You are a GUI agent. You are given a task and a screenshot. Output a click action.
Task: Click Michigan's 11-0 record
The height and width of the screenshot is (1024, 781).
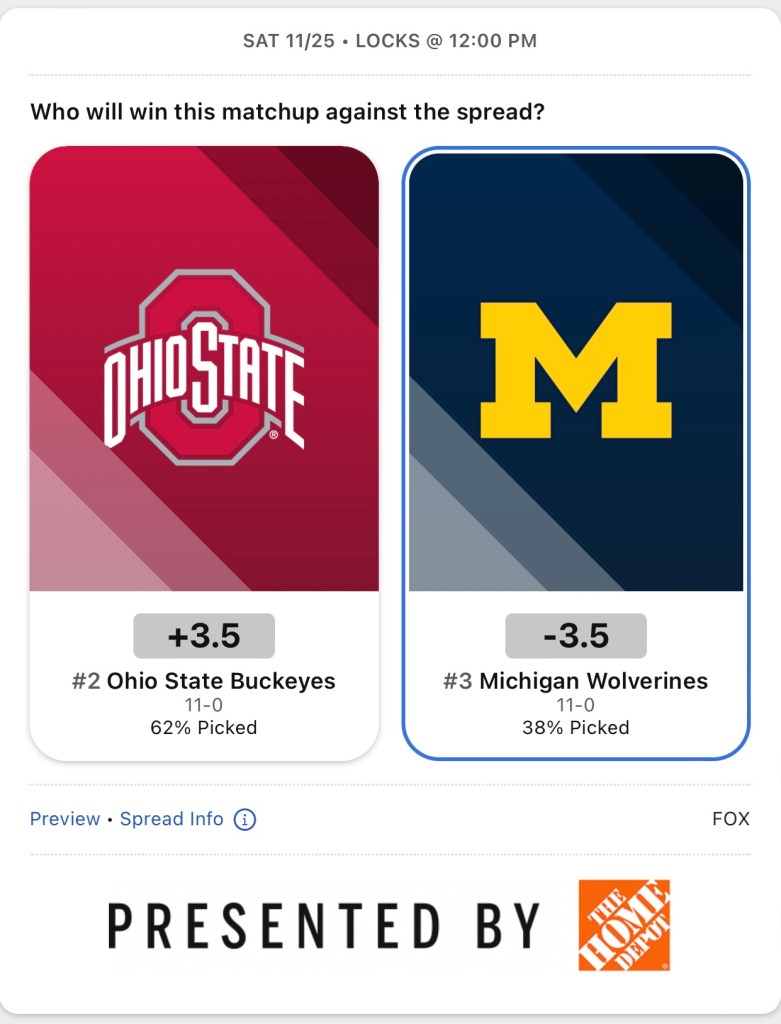pos(576,706)
